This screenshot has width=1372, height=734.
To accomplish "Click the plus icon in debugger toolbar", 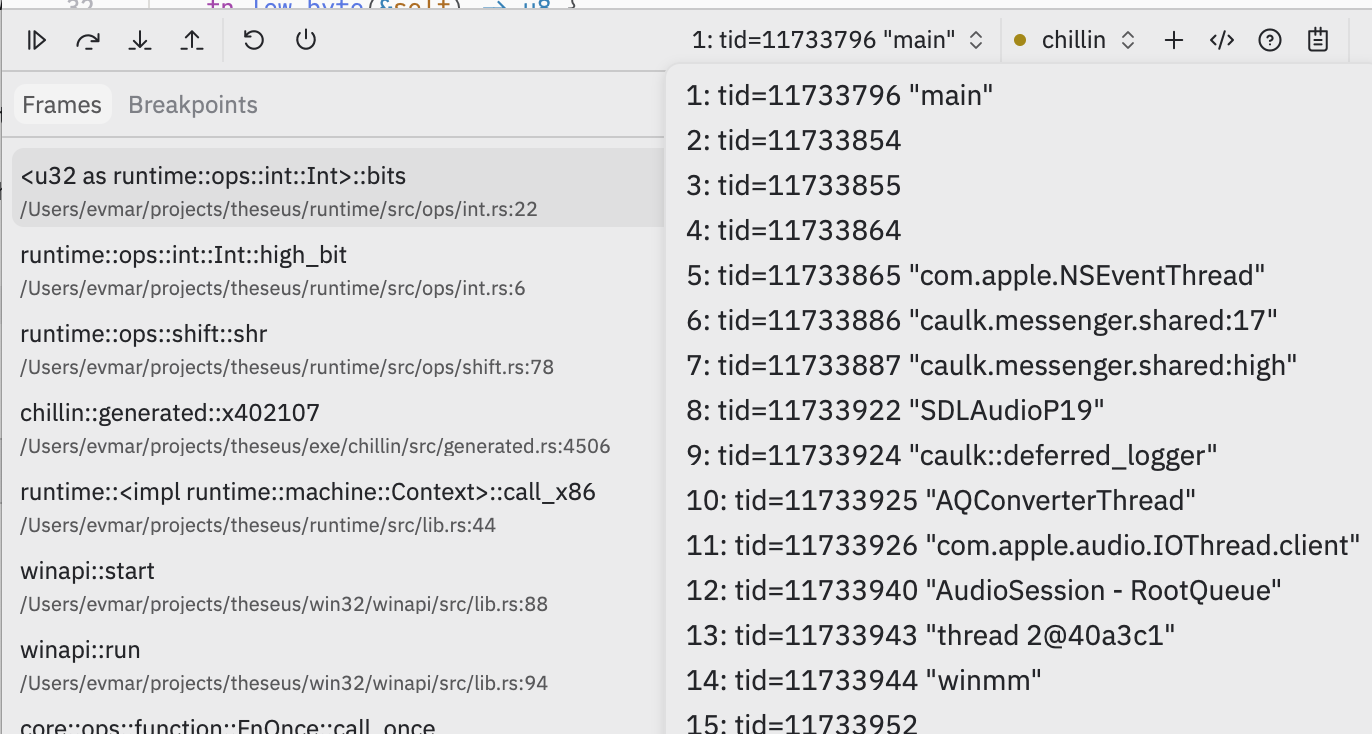I will click(1174, 40).
